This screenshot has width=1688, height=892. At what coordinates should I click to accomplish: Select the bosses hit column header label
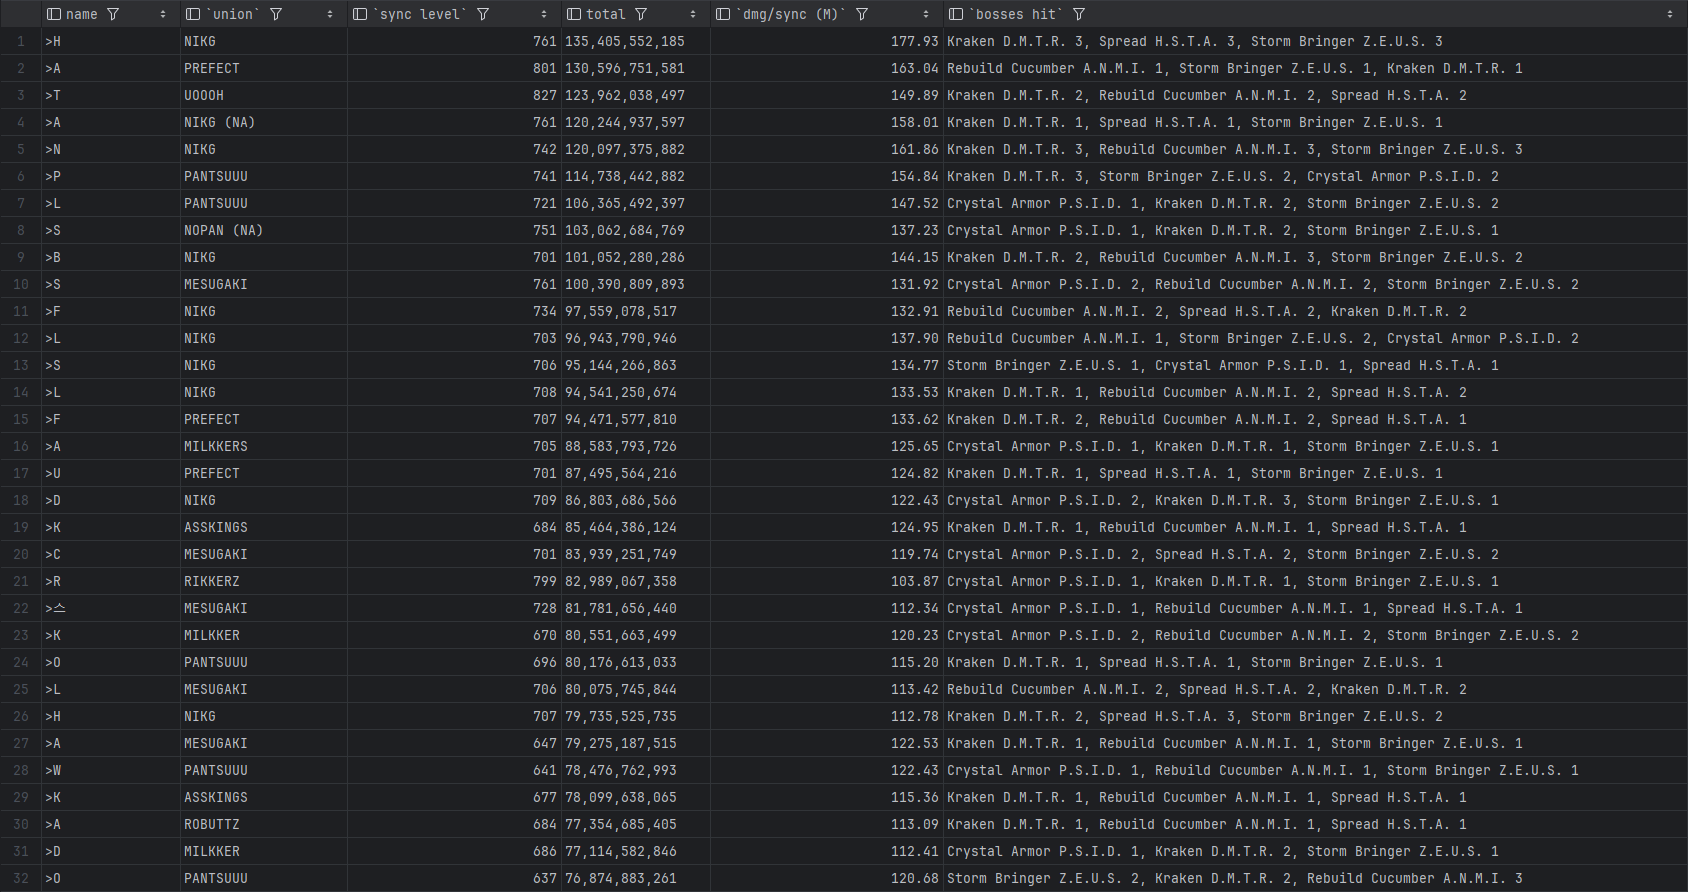click(x=1015, y=14)
